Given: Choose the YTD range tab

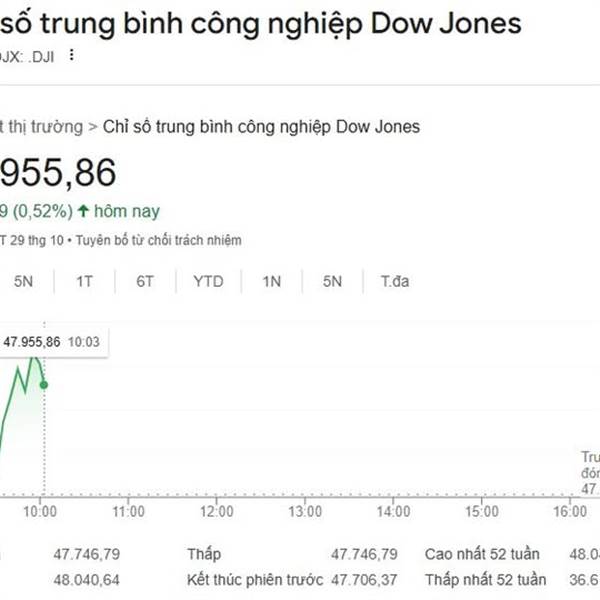Looking at the screenshot, I should point(208,281).
